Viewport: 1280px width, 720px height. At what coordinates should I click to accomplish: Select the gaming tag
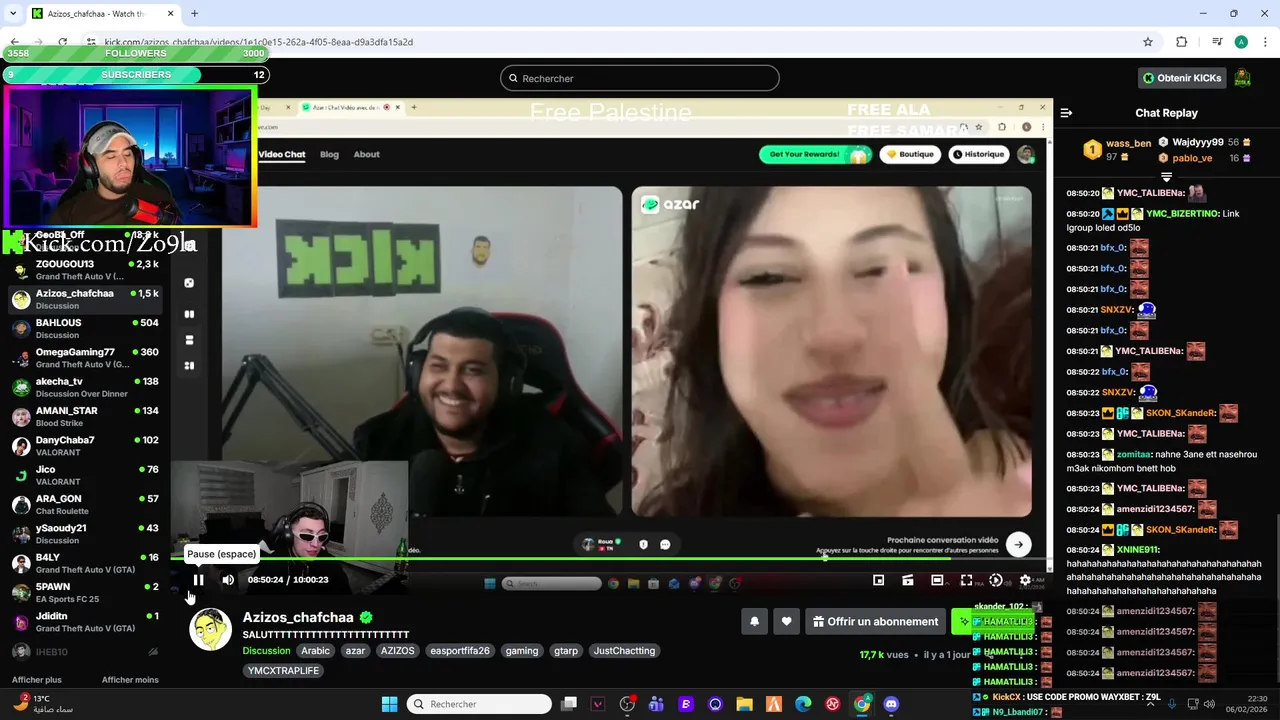(x=522, y=650)
